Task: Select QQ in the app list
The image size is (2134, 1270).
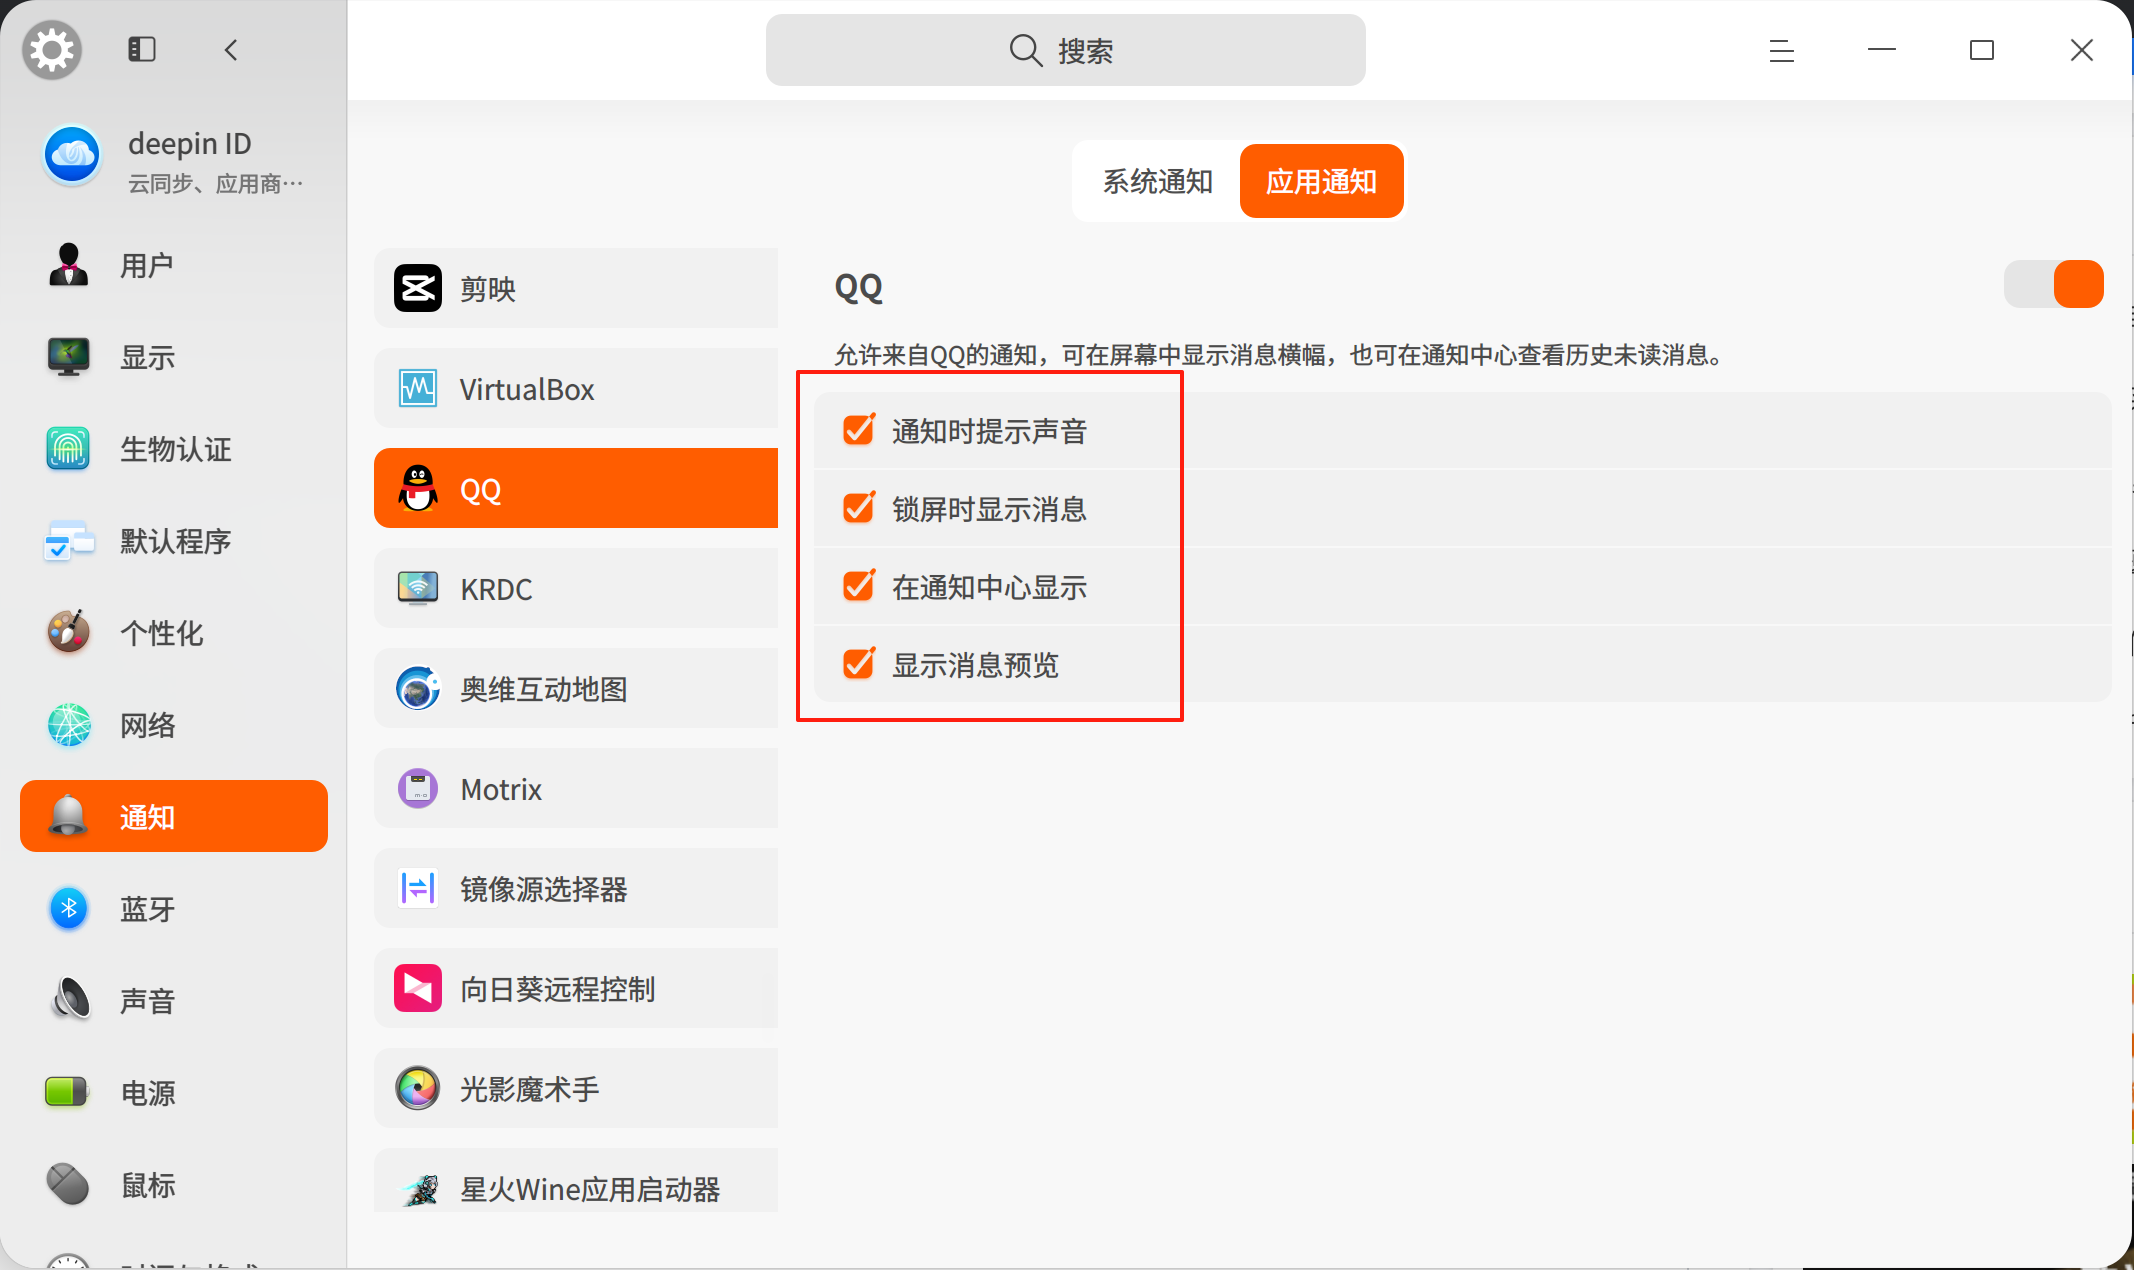Action: [576, 488]
